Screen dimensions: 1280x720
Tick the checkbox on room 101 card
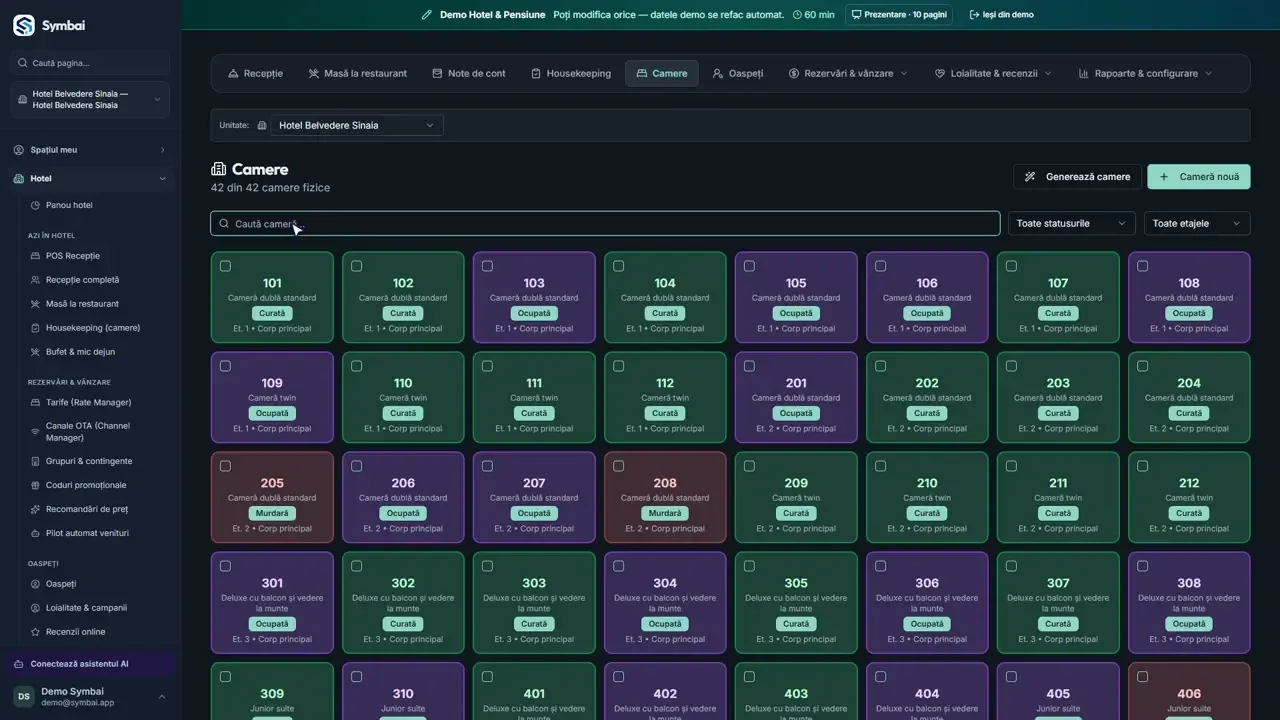pyautogui.click(x=225, y=266)
